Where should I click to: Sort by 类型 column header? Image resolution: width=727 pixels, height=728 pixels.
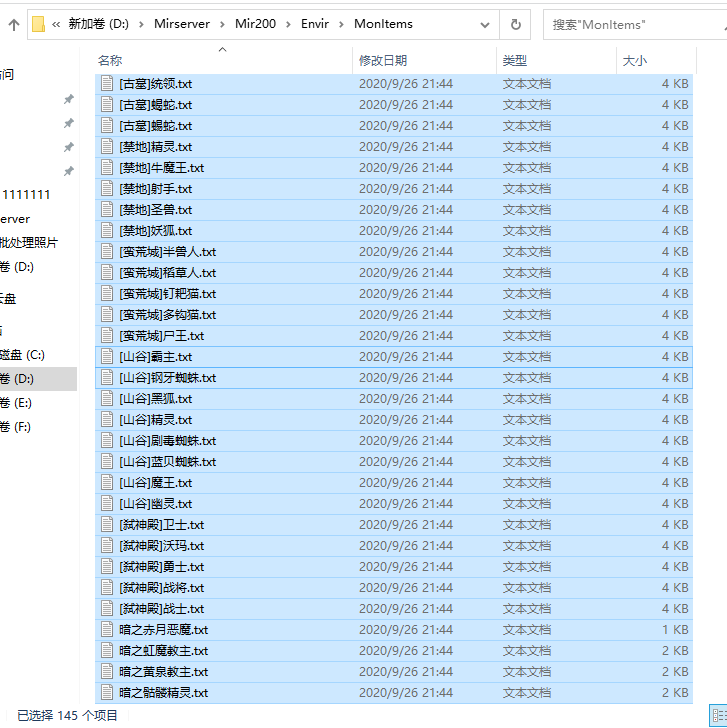click(x=514, y=60)
